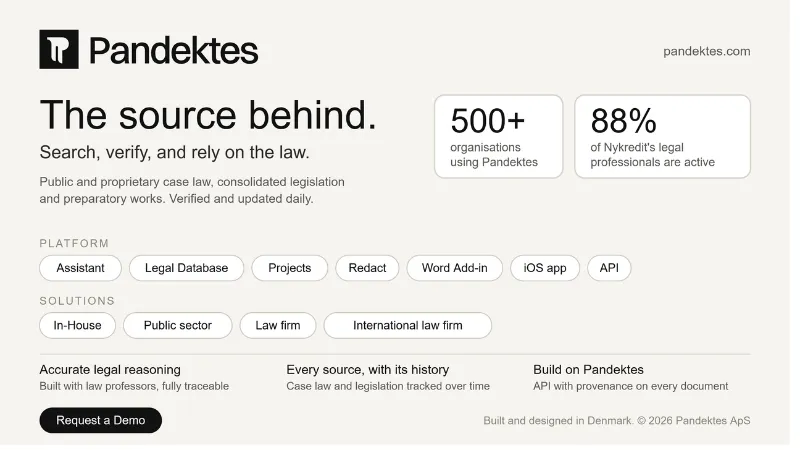Select the Assistant platform pill

(81, 268)
